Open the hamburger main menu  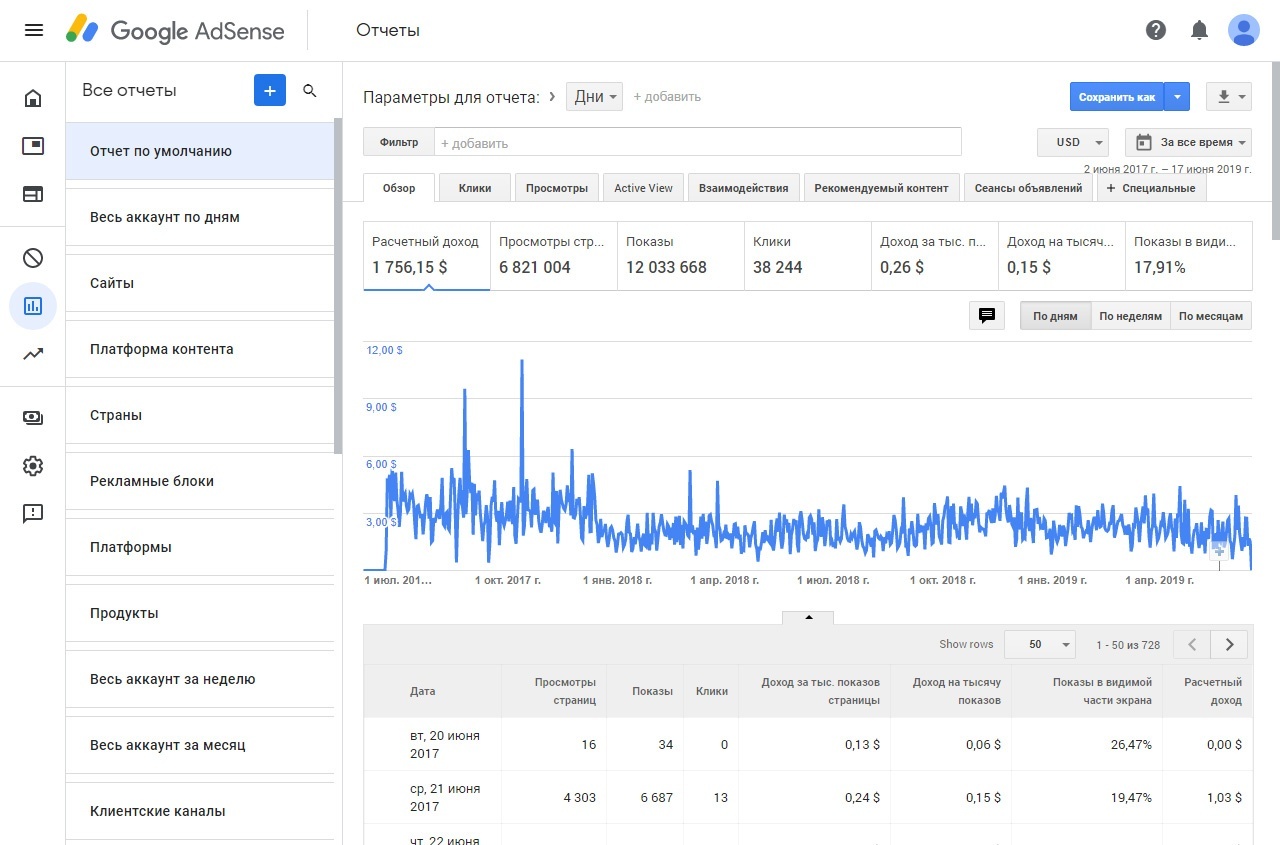[x=33, y=30]
